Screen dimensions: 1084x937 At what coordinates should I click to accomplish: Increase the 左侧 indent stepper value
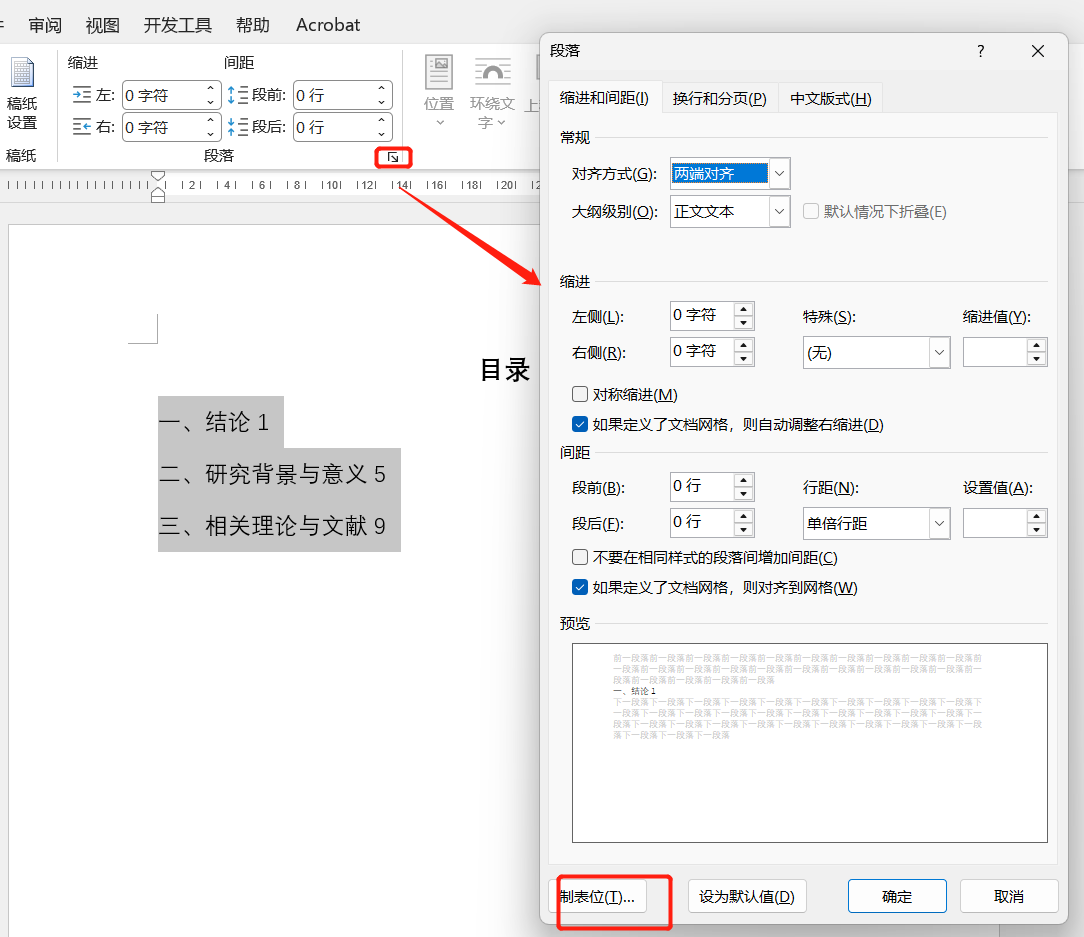coord(743,309)
